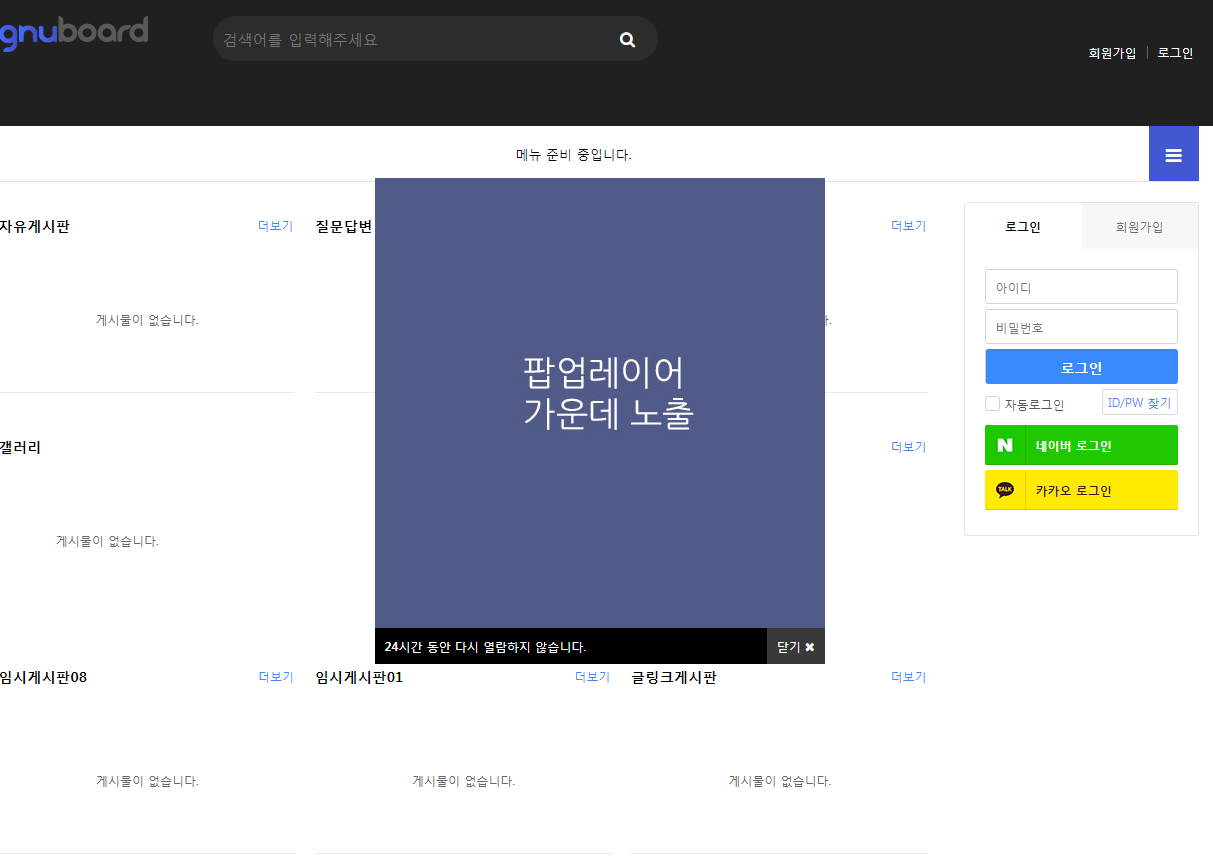
Task: Focus the 비밀번호 input field
Action: [1081, 327]
